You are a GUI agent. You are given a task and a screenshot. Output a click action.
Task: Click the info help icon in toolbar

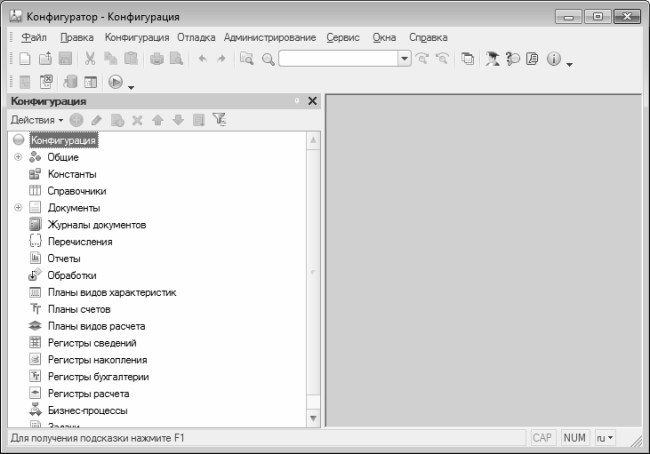[553, 60]
